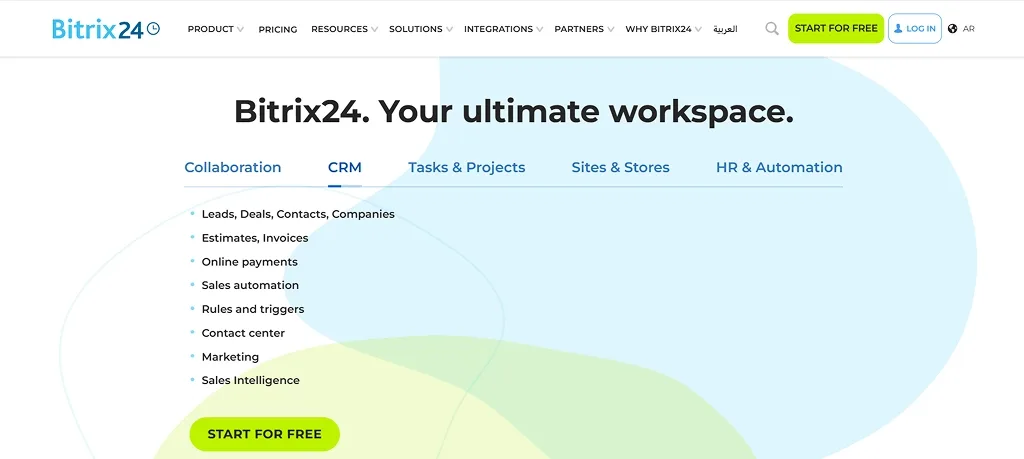Open the Why Bitrix24 menu
Screen dimensions: 1024x459
pos(658,29)
